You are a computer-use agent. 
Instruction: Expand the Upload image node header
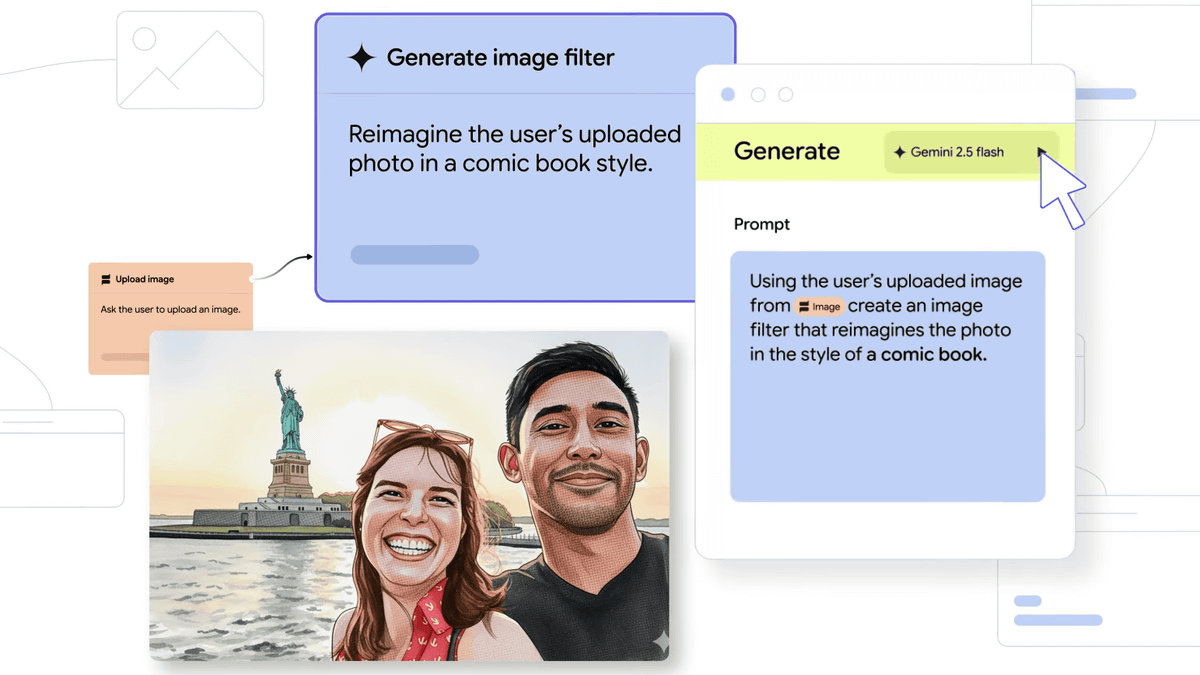click(145, 280)
